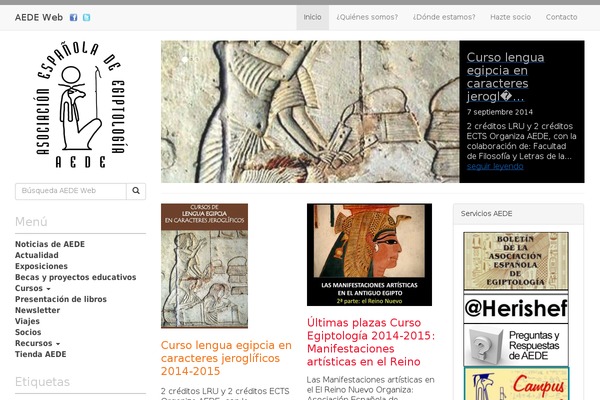Open Becas y proyectos educativos
The image size is (600, 400).
(x=75, y=277)
